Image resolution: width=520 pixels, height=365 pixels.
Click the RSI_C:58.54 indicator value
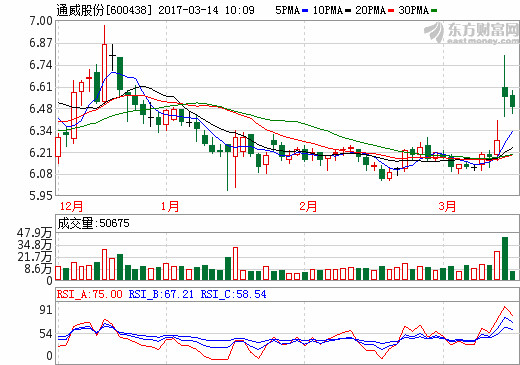(233, 294)
